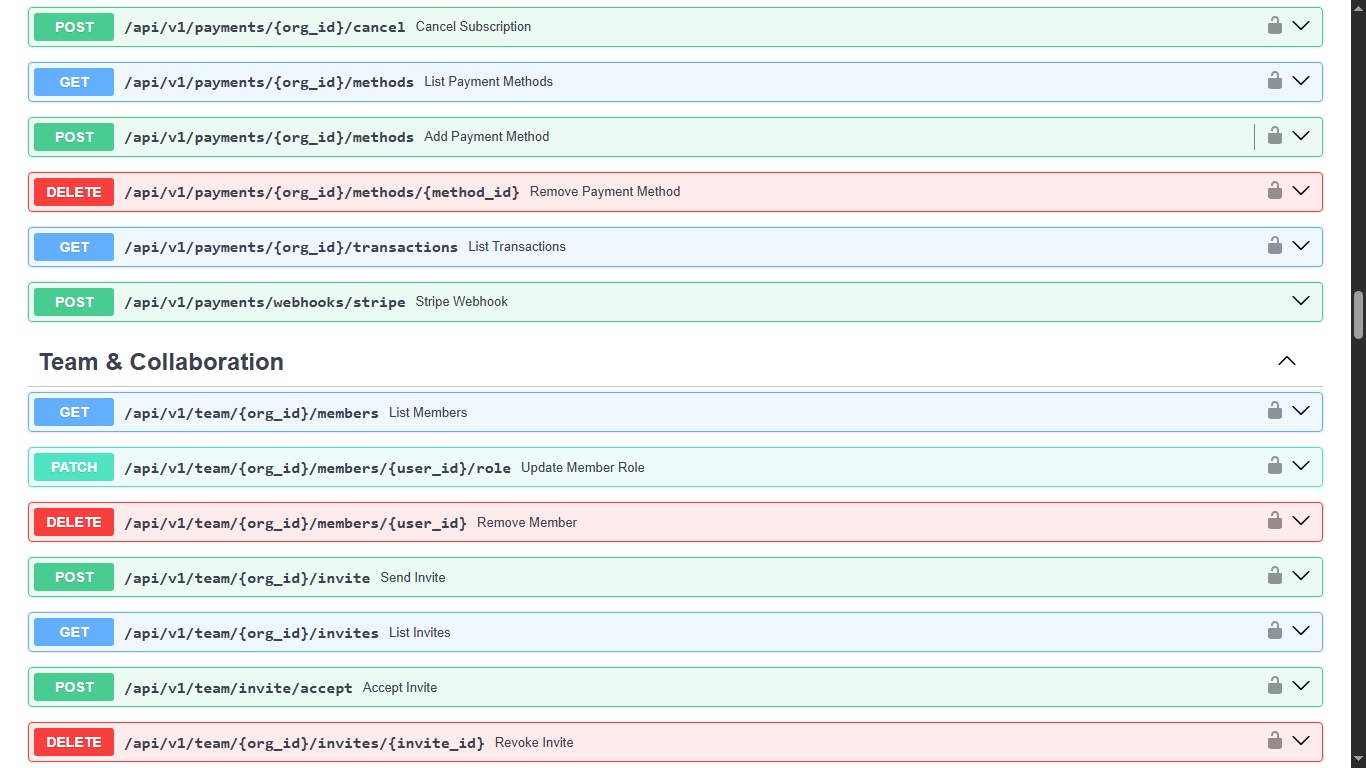Click the lock icon on Cancel Subscription
Screen dimensions: 1366x768
1275,25
